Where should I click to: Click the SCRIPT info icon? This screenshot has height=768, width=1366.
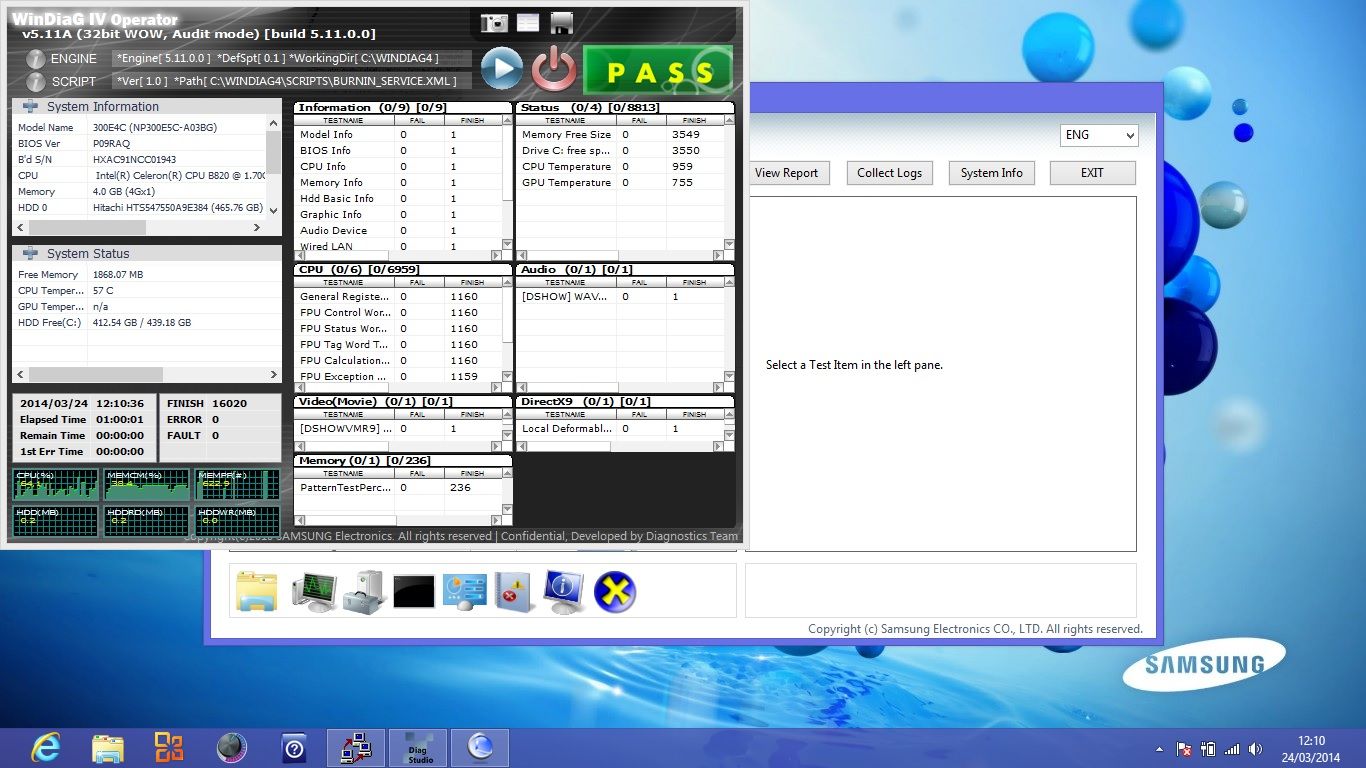[x=36, y=82]
